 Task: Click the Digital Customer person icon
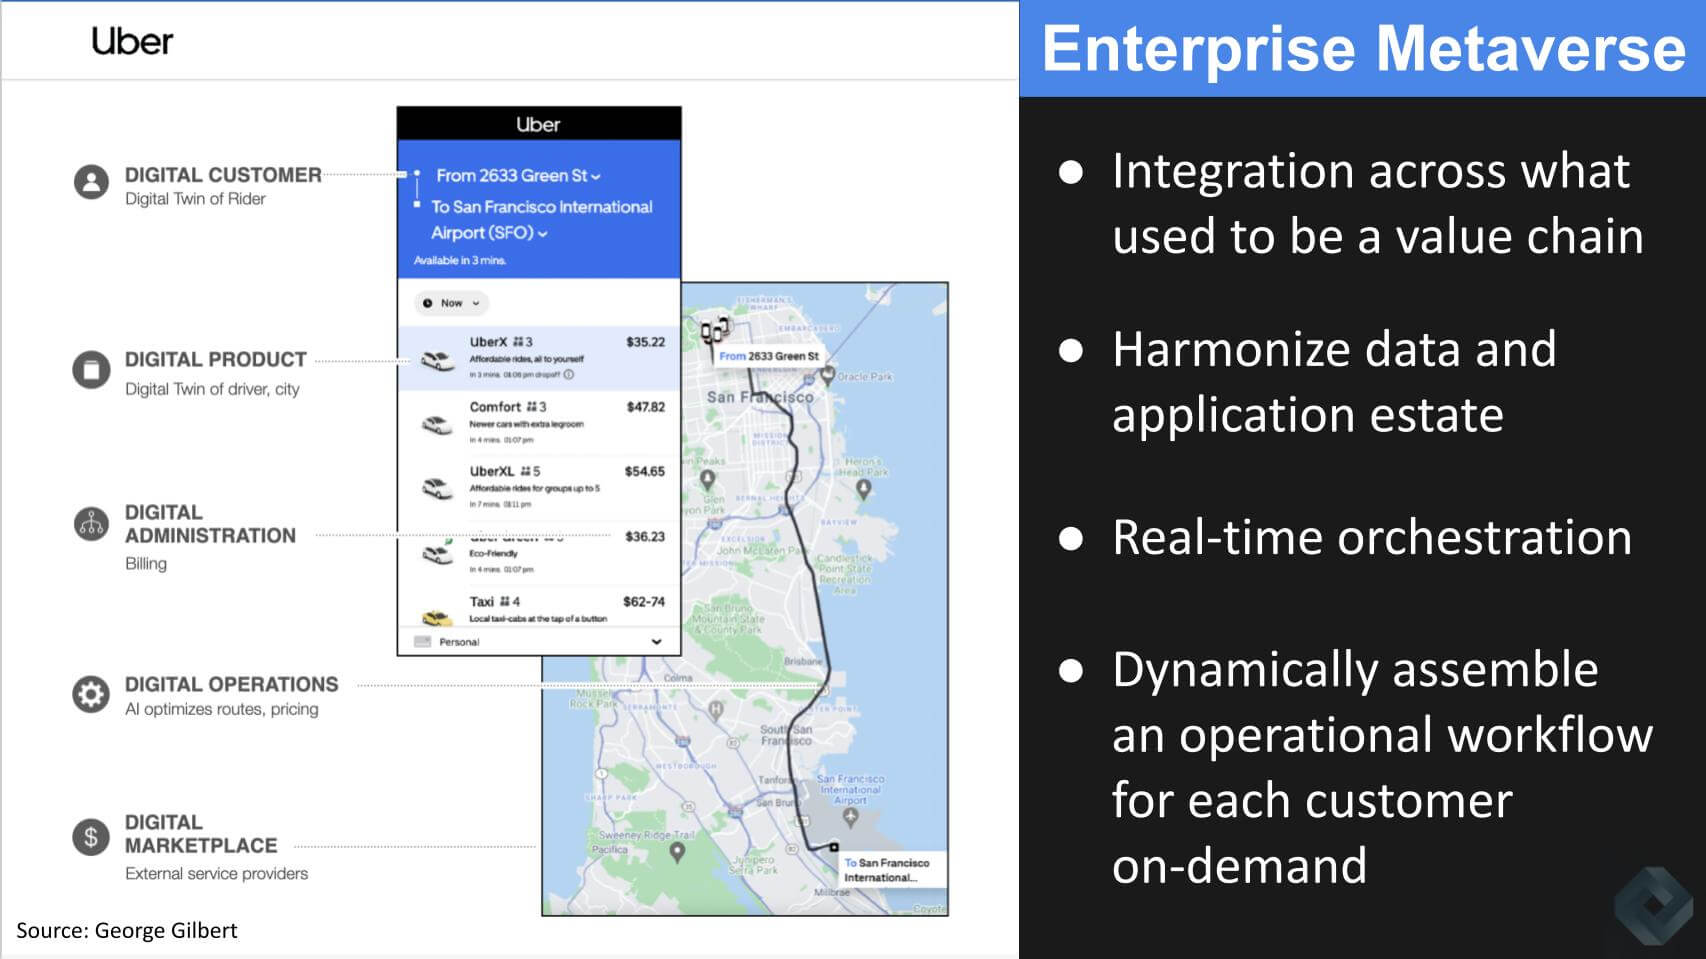91,182
